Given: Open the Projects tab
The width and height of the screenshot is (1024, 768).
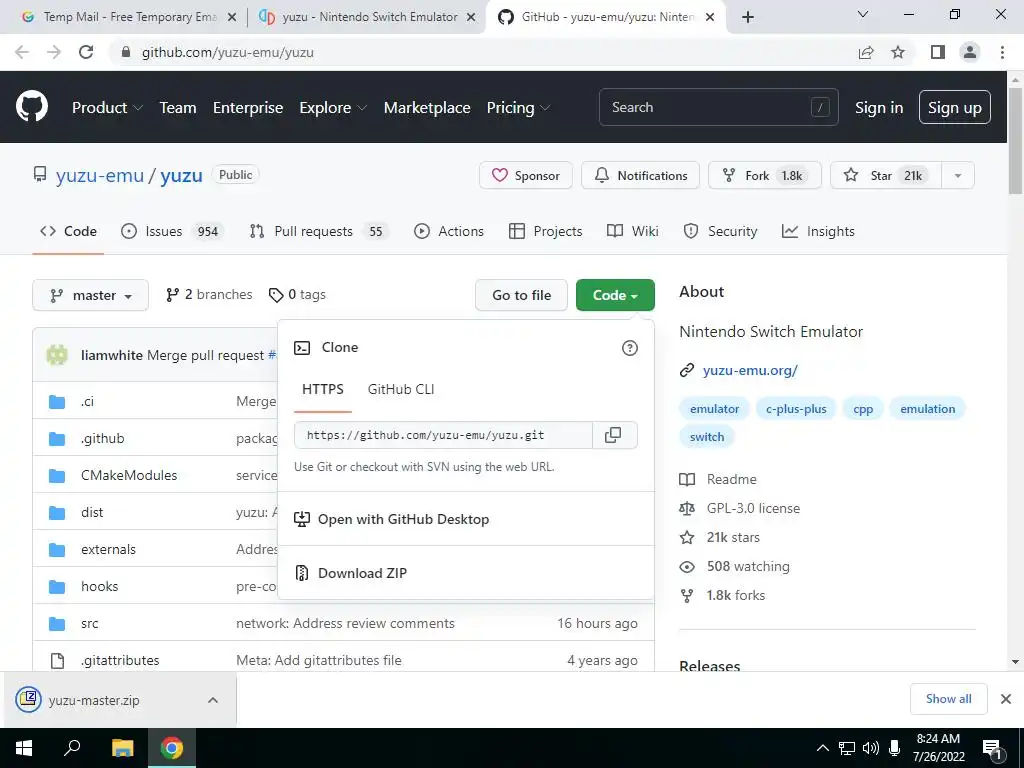Looking at the screenshot, I should 545,231.
